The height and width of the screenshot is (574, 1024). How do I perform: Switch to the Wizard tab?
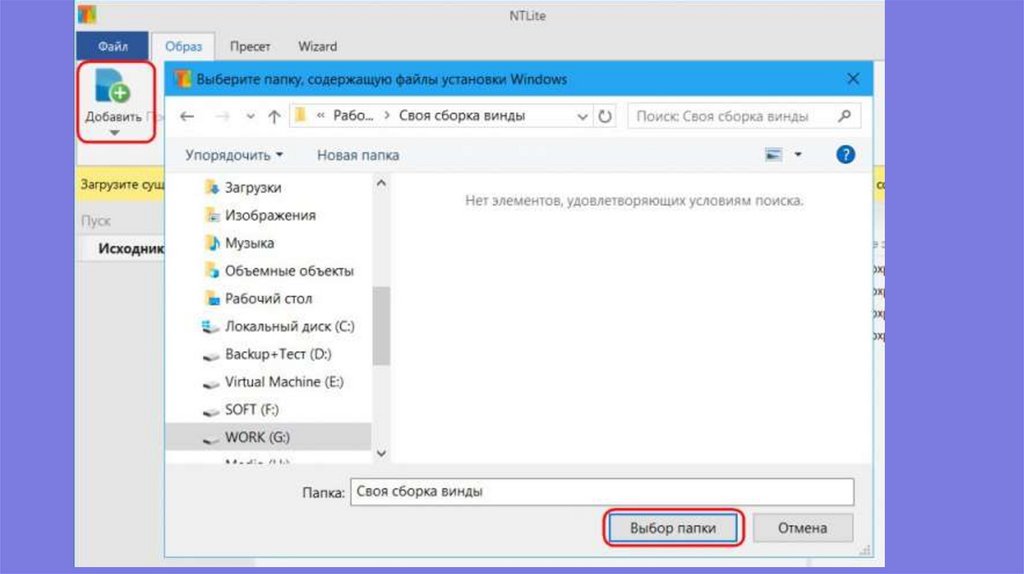coord(317,46)
